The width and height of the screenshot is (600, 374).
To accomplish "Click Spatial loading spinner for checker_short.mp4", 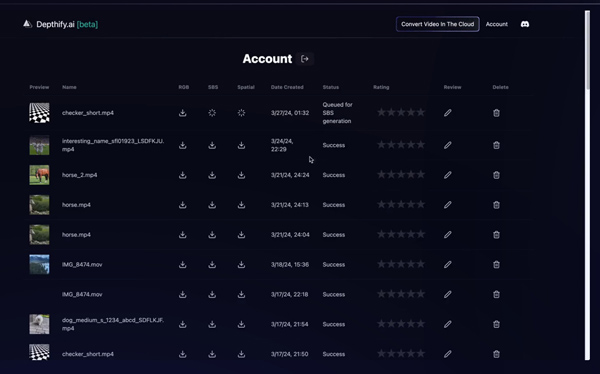I will pyautogui.click(x=241, y=113).
